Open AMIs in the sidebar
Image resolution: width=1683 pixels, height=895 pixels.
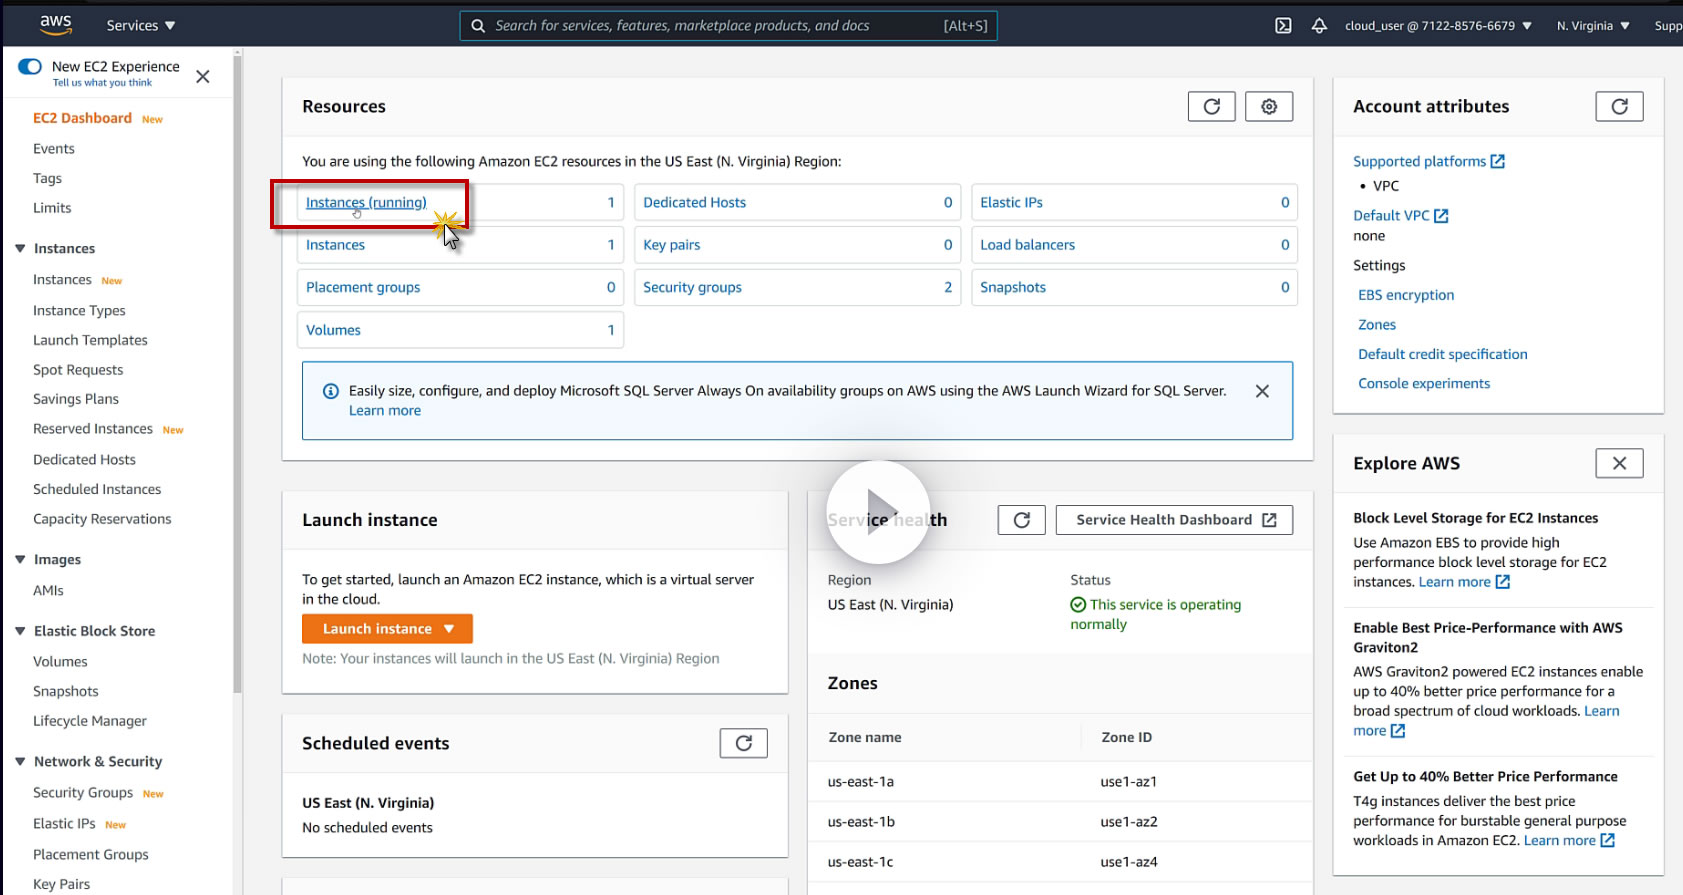48,591
